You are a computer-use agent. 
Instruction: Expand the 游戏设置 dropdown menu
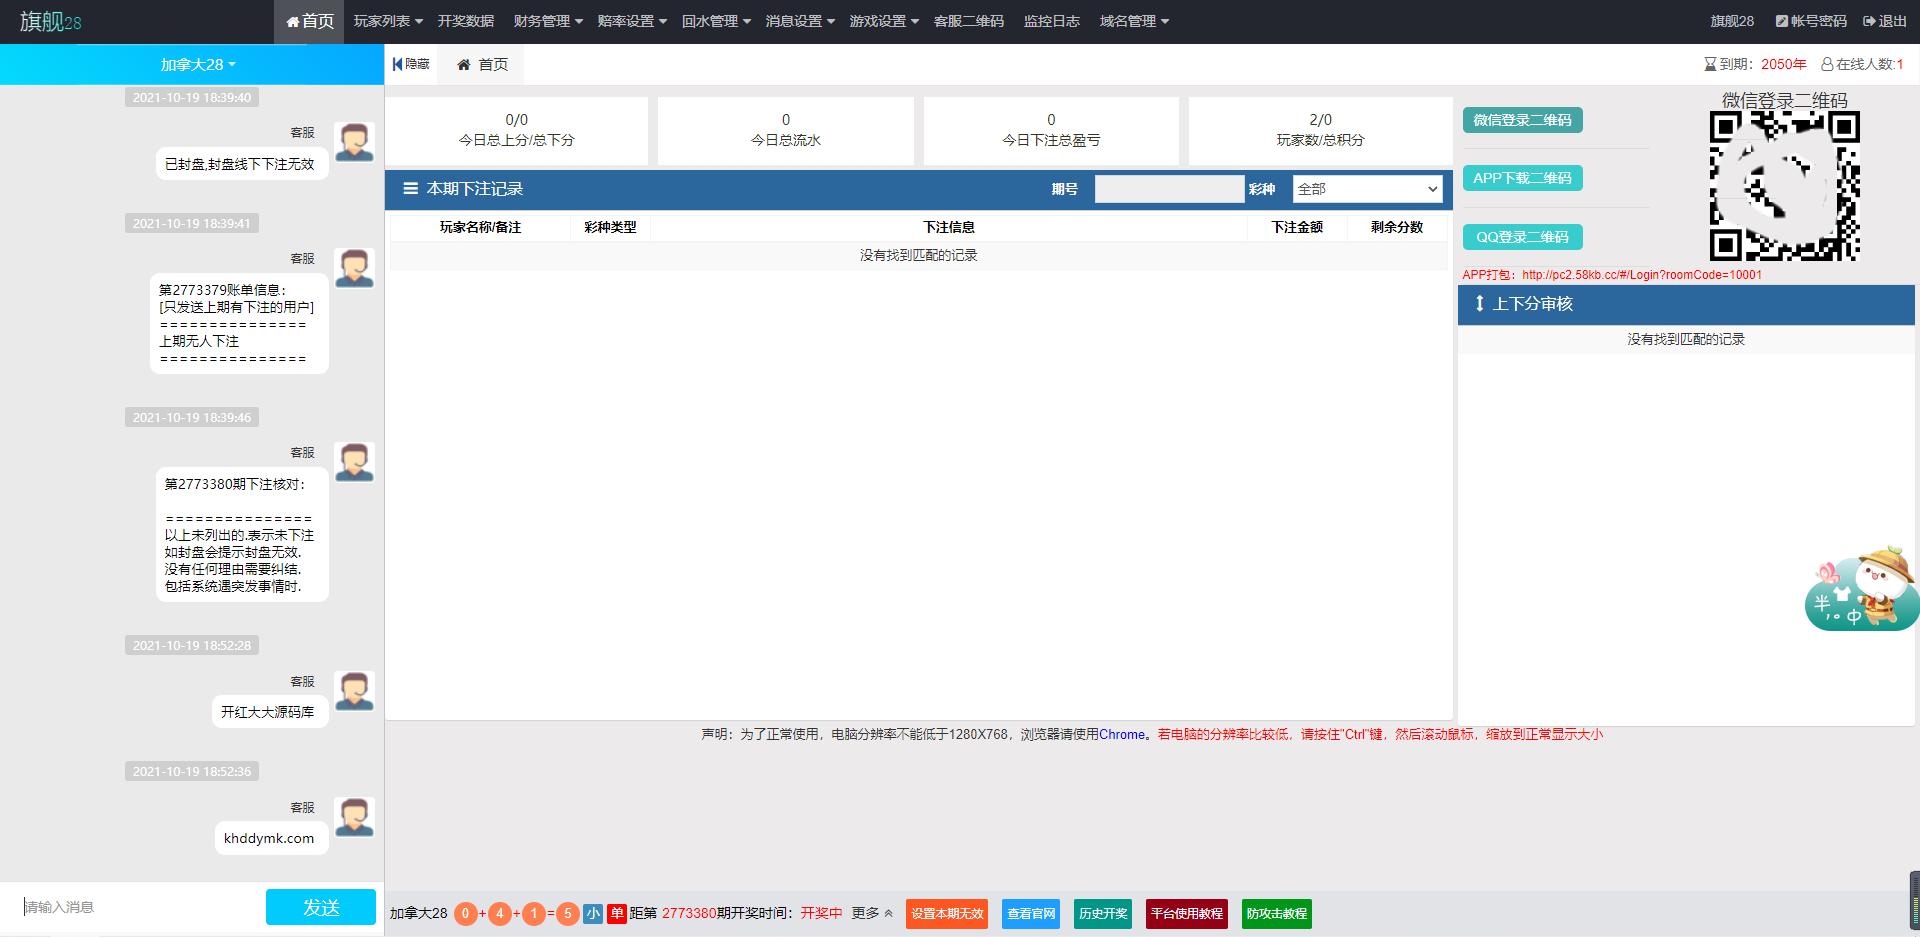click(x=884, y=21)
